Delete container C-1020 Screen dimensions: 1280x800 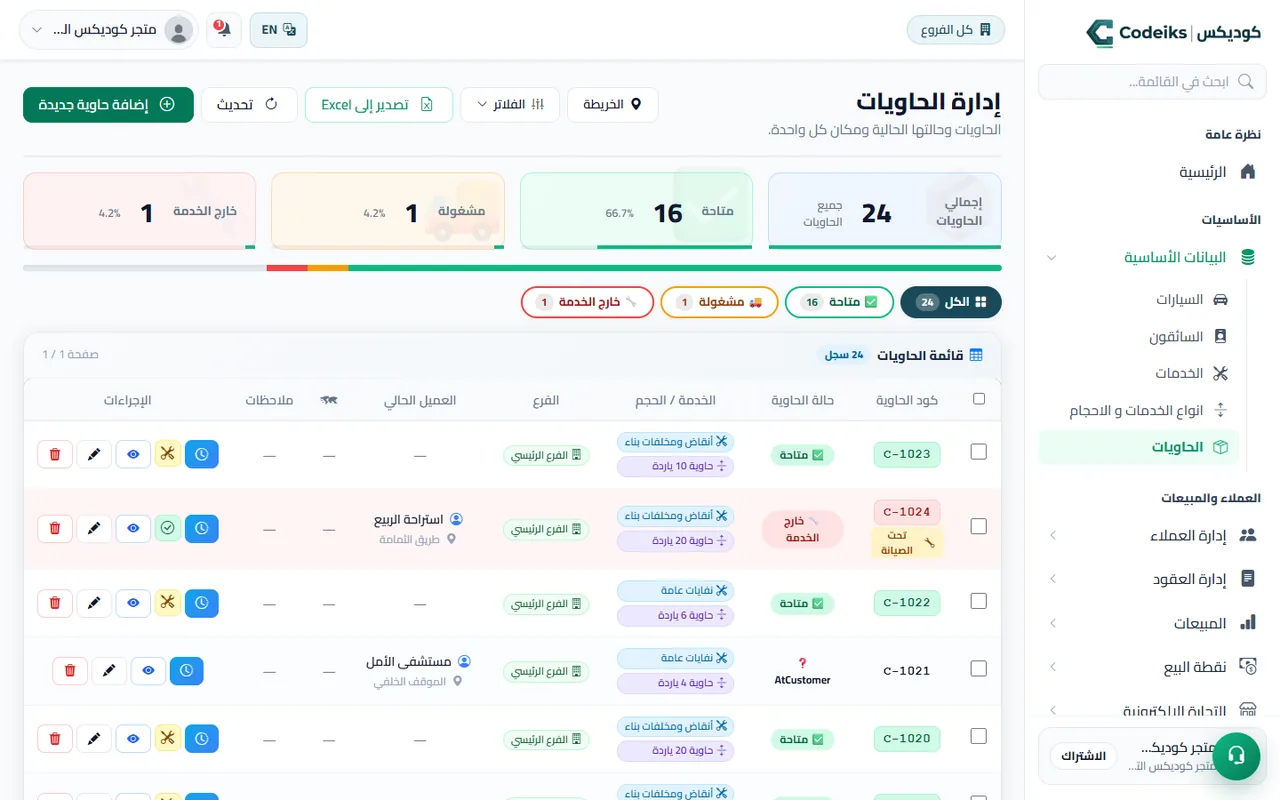[x=55, y=739]
